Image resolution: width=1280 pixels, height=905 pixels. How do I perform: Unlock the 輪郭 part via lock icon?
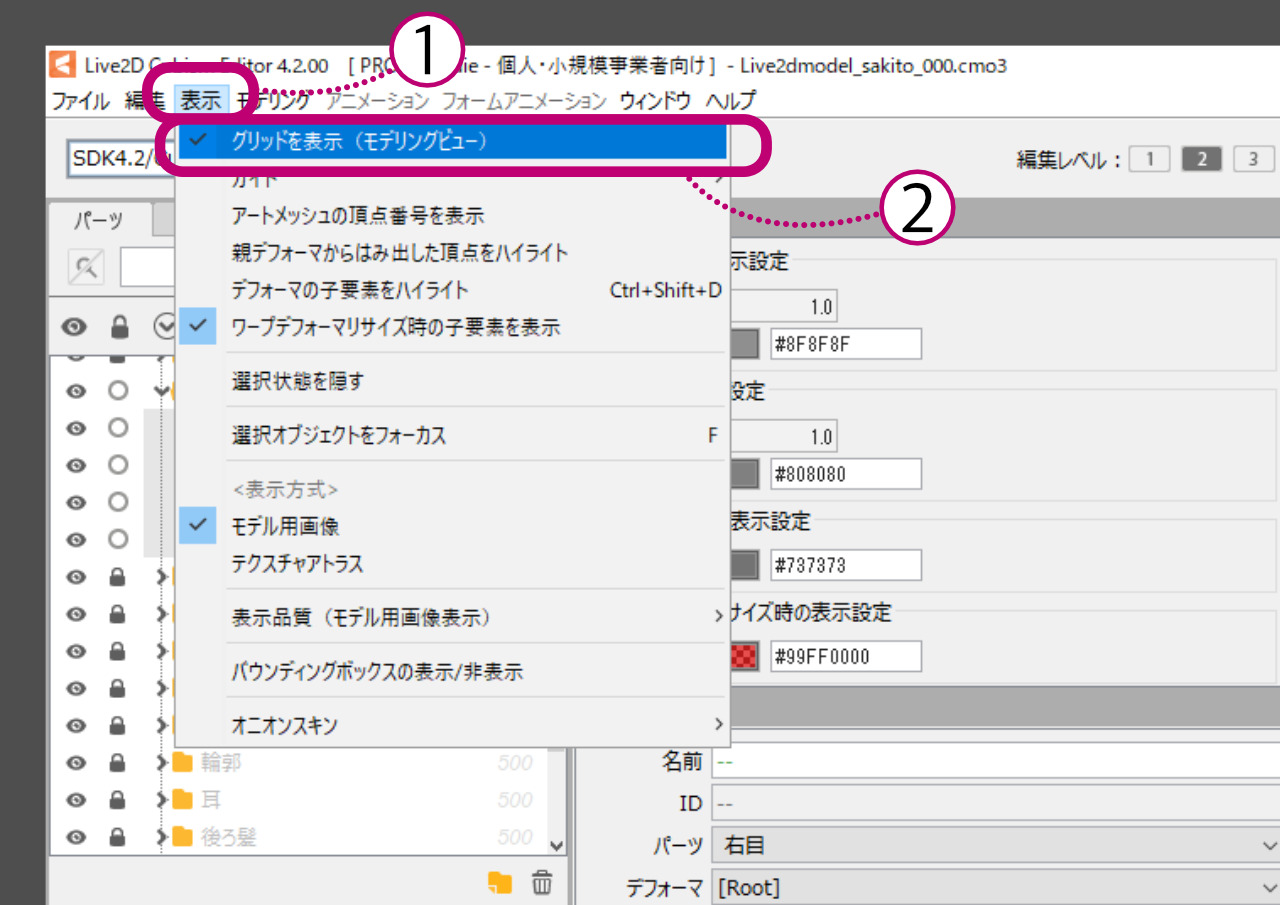[117, 763]
